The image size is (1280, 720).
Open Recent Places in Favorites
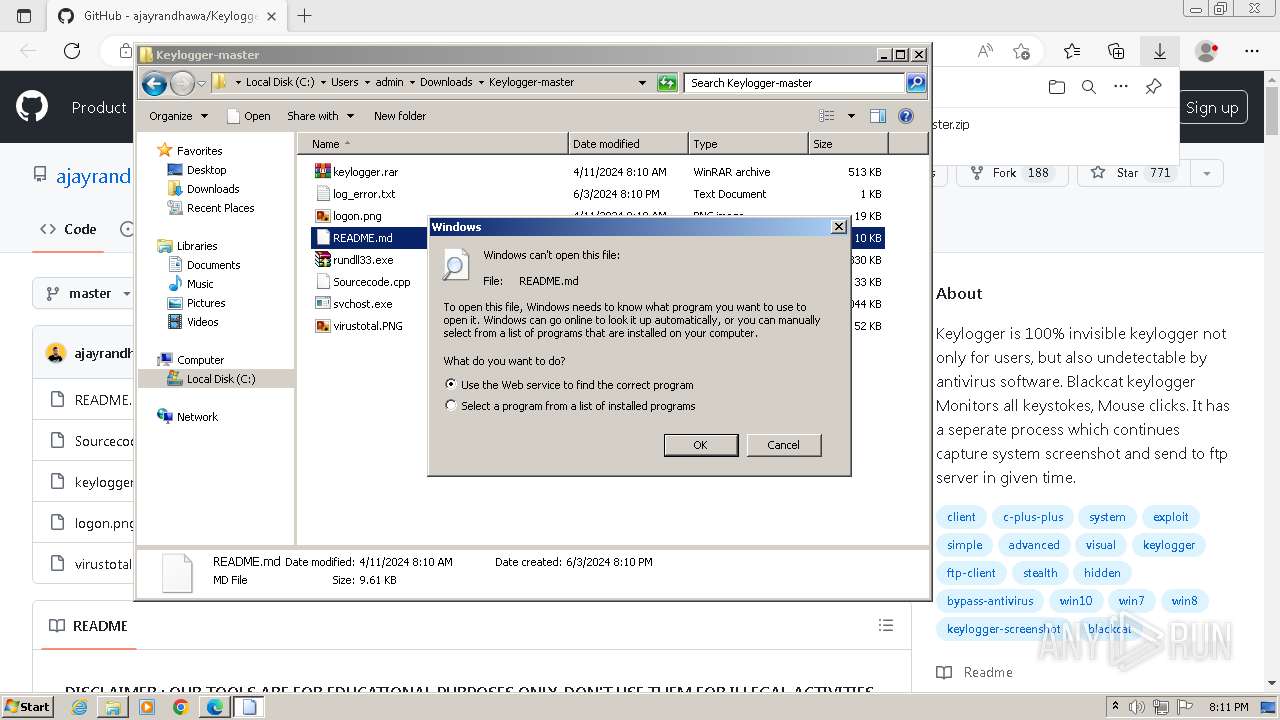(x=220, y=208)
